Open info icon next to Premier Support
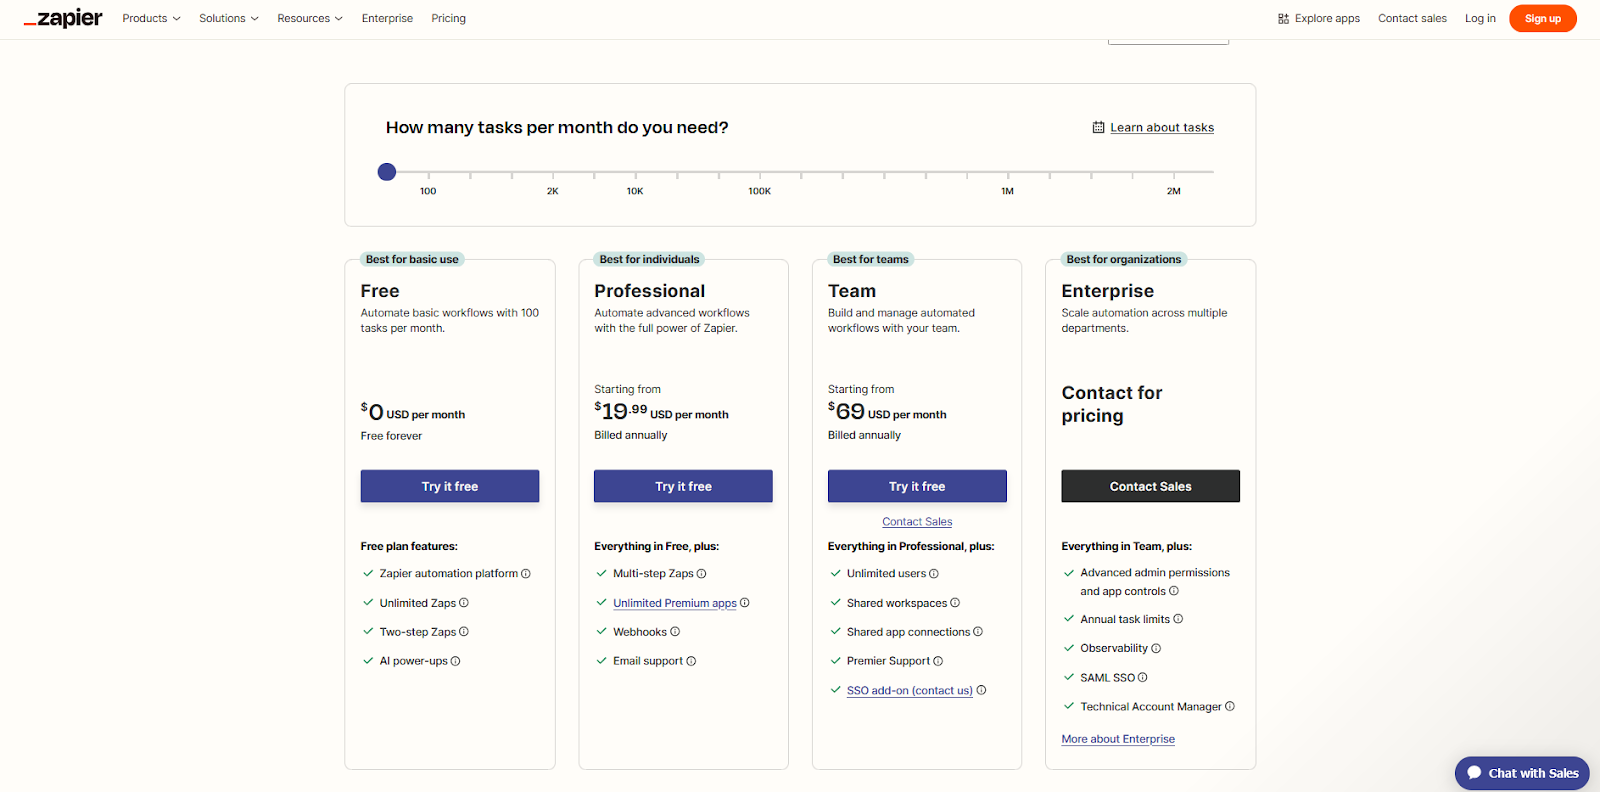 click(x=938, y=661)
